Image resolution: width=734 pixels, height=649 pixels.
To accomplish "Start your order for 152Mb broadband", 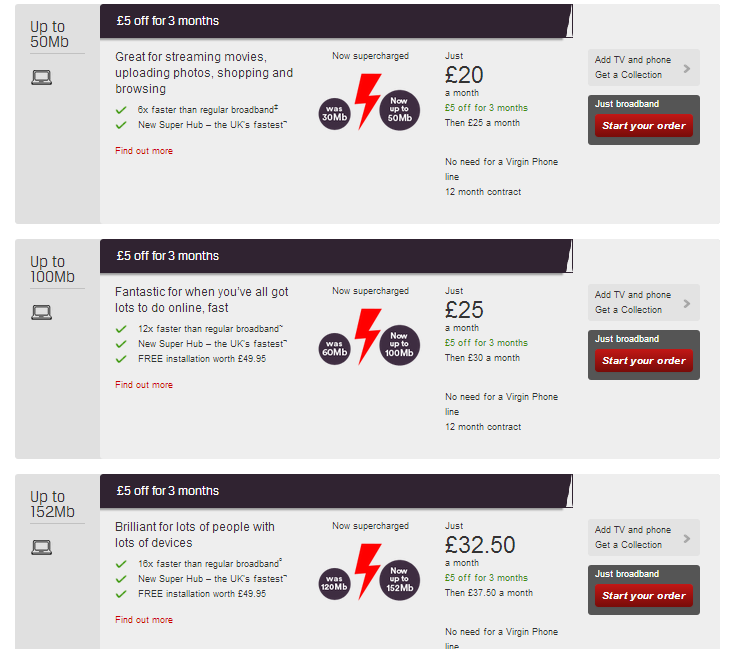I will [x=643, y=596].
